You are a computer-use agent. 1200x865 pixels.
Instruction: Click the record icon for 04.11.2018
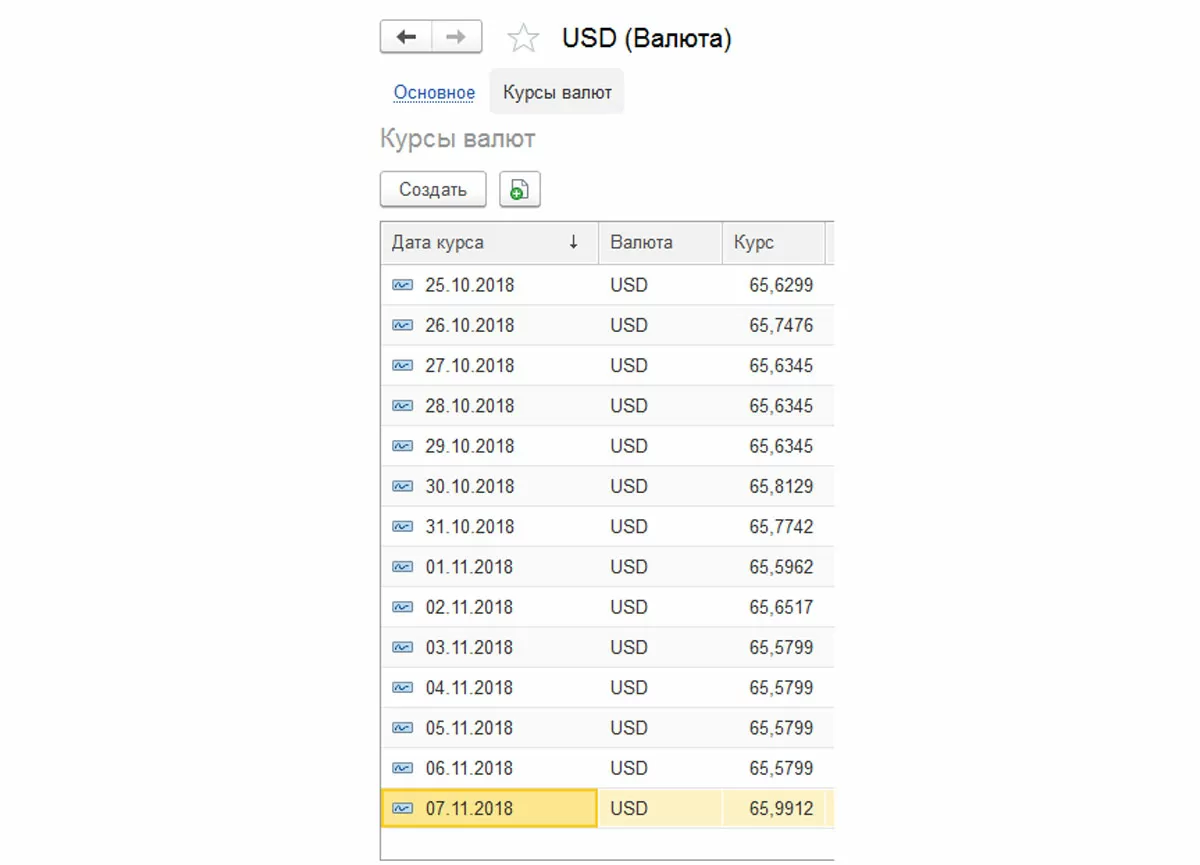click(402, 688)
